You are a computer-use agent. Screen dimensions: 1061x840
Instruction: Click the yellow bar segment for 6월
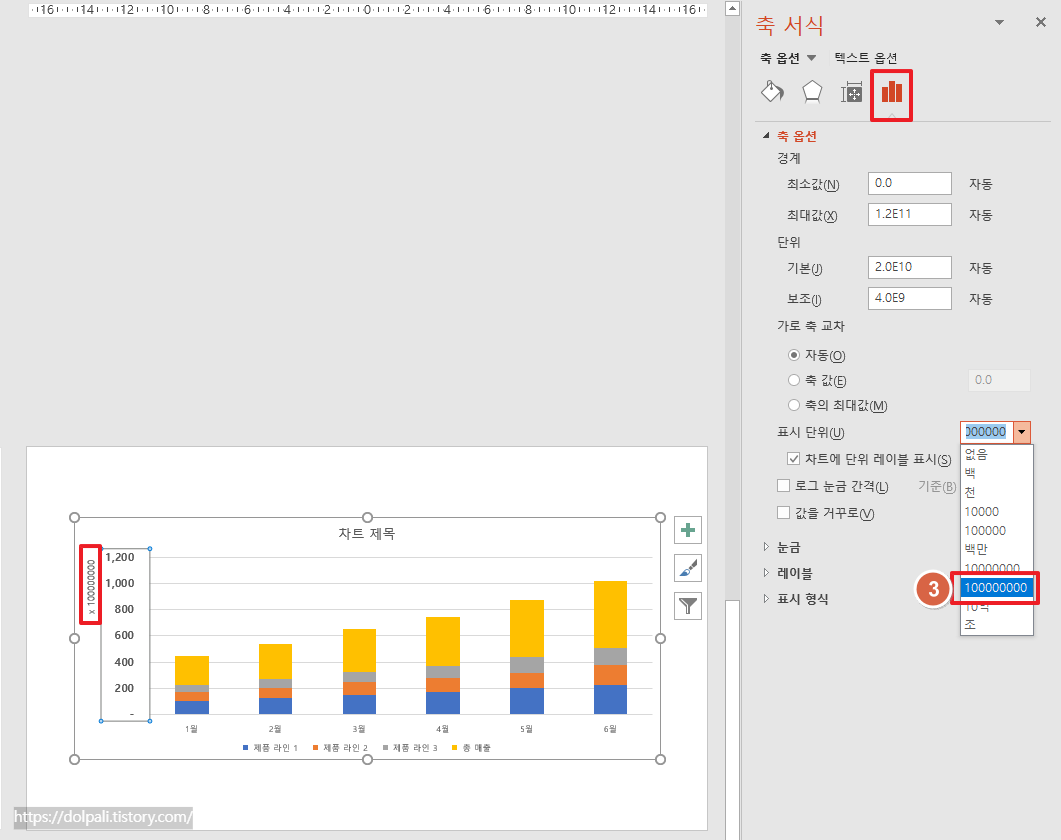[x=610, y=615]
